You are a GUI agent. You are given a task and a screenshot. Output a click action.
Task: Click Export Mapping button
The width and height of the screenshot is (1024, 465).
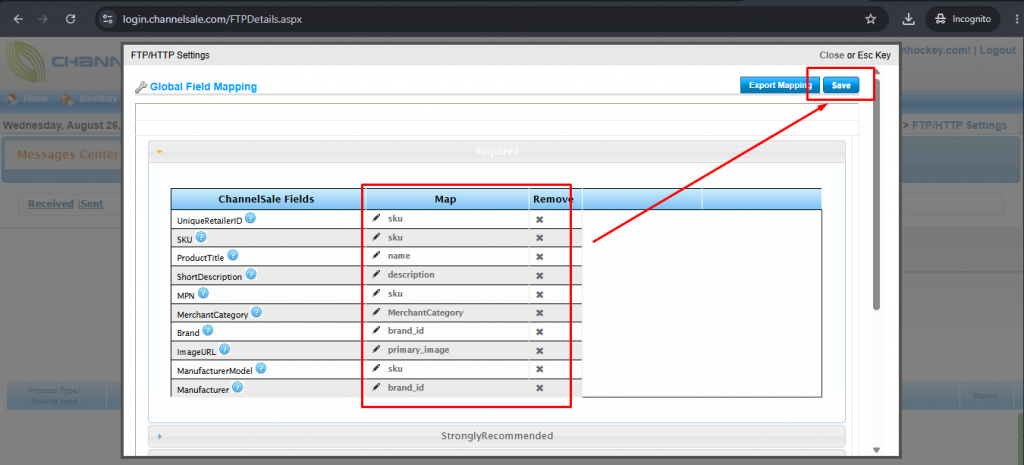tap(780, 86)
